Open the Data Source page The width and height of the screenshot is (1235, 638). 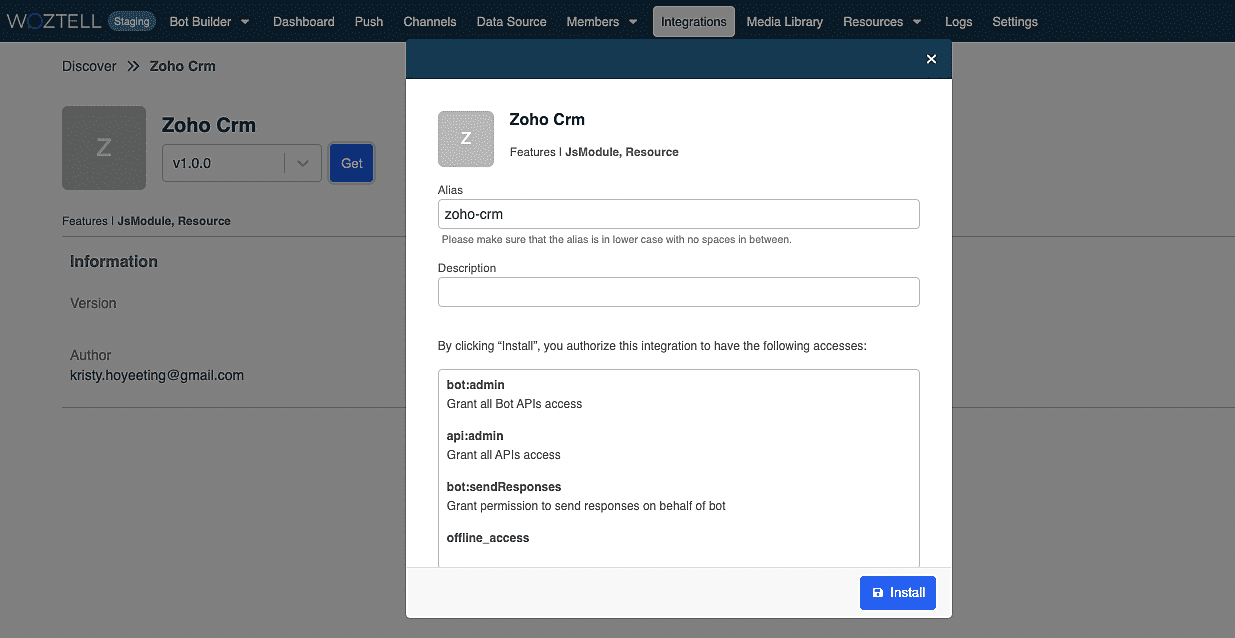click(512, 22)
